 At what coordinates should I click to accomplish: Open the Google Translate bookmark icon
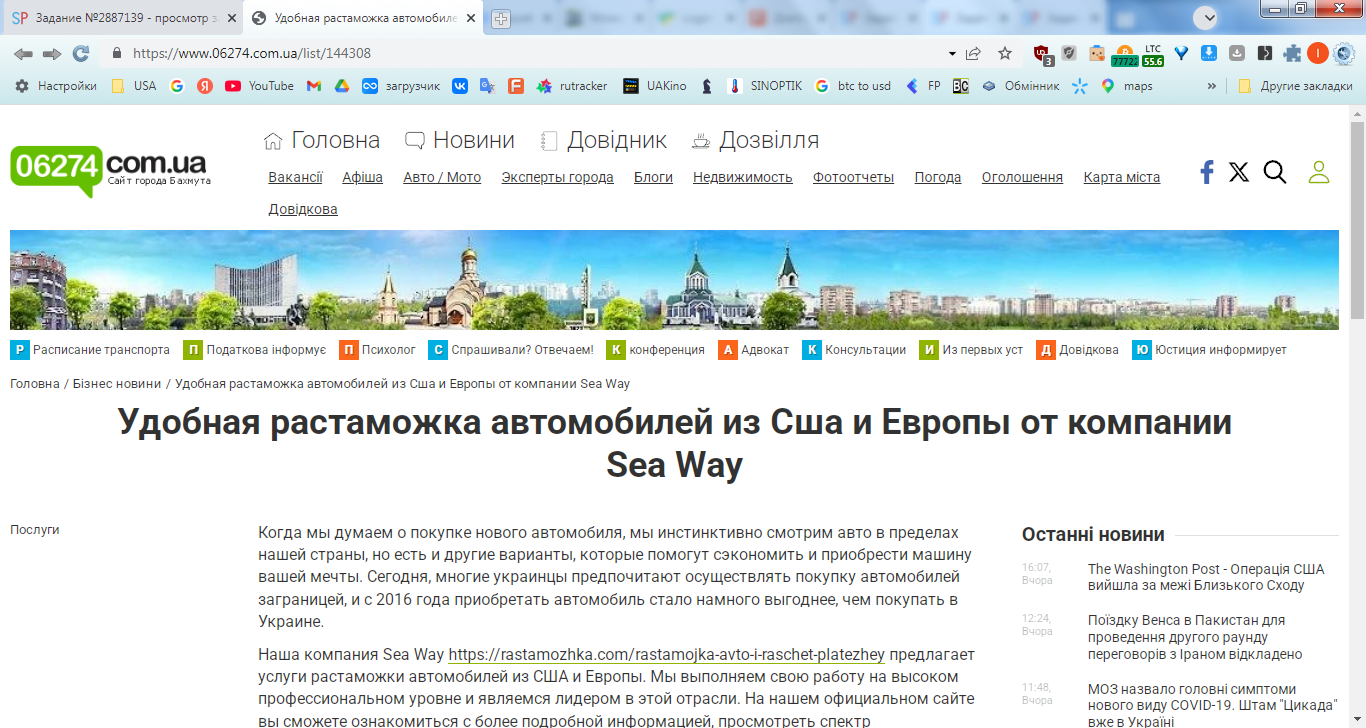(x=487, y=86)
